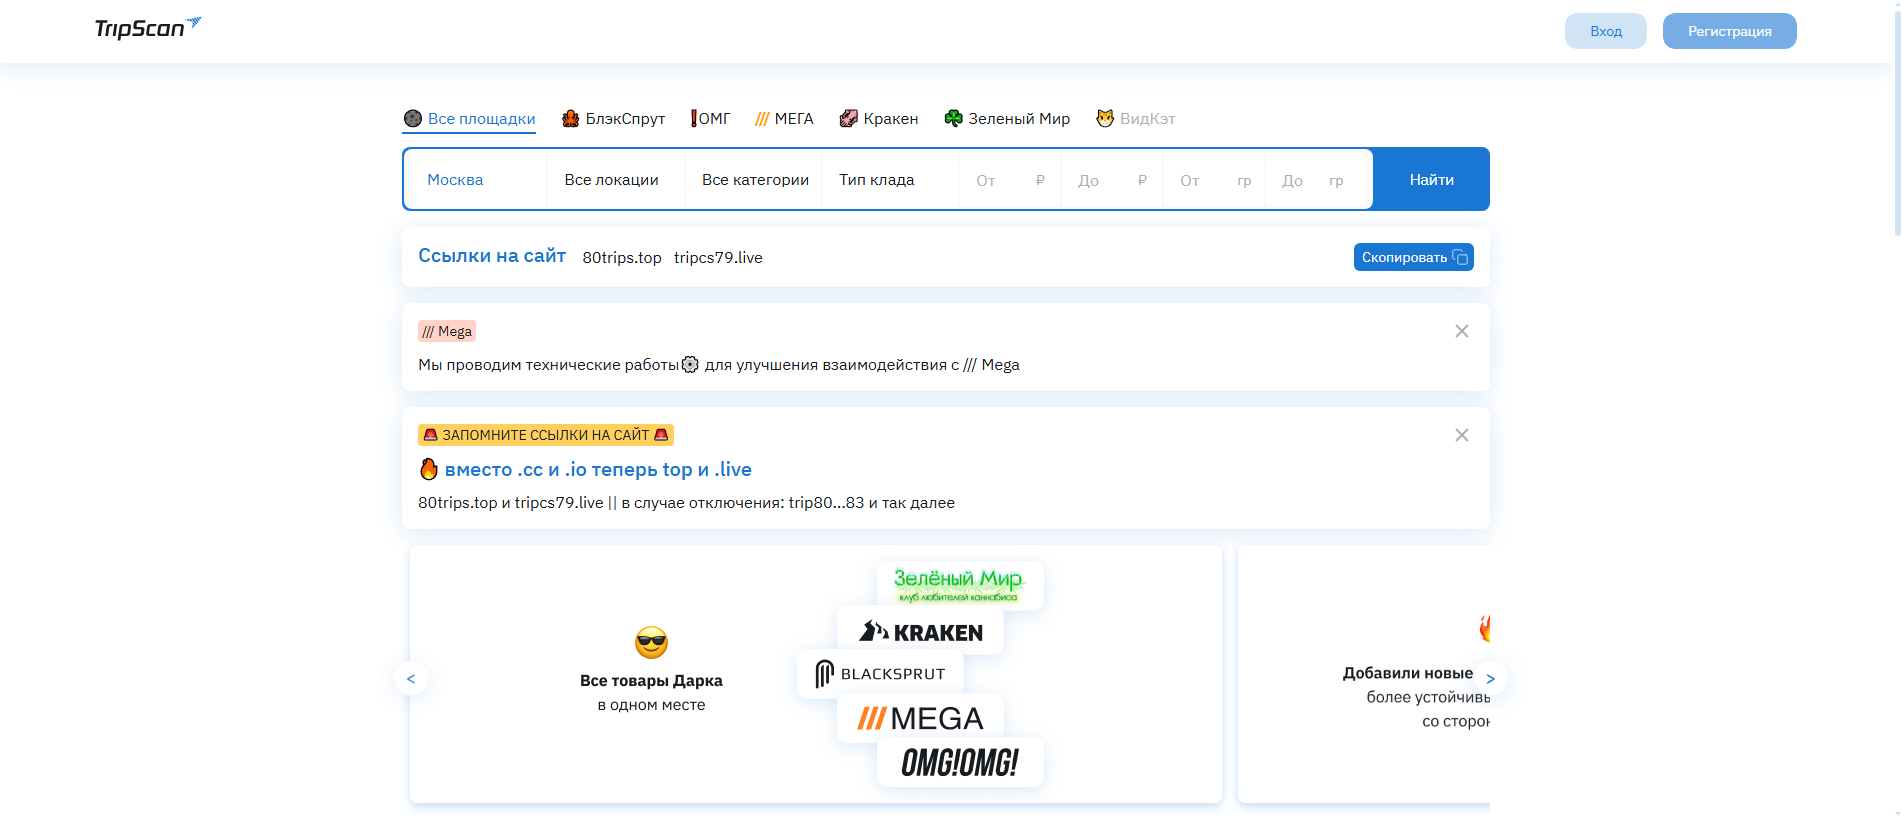1902x818 pixels.
Task: Click the Найти search button
Action: point(1431,180)
